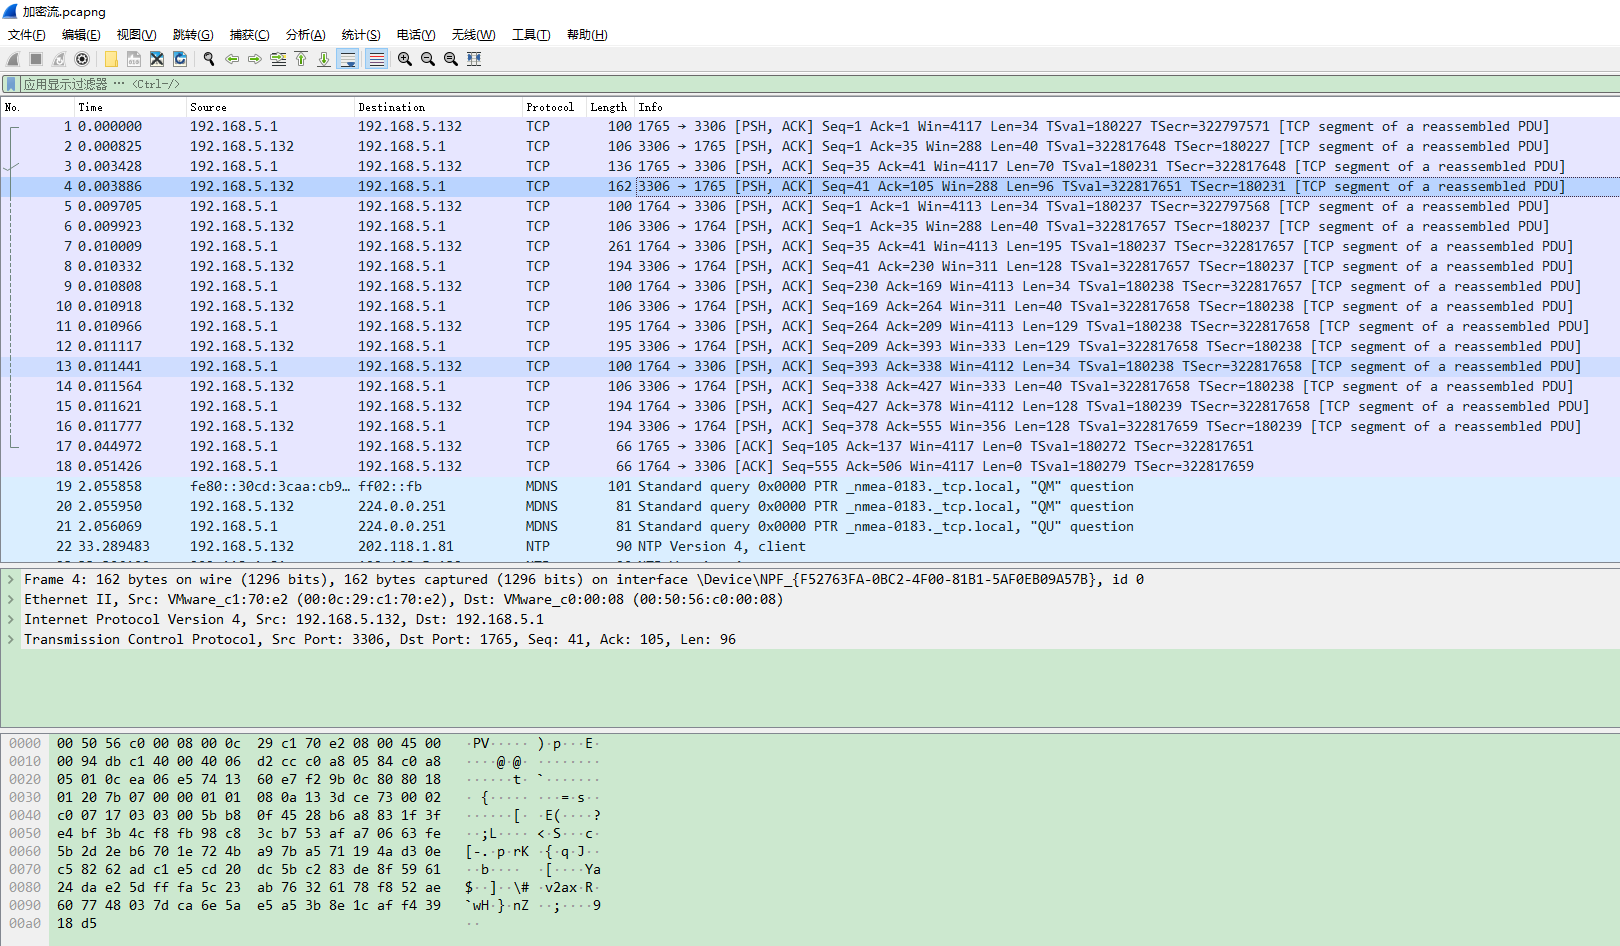Sort packets by the Time column

point(130,107)
